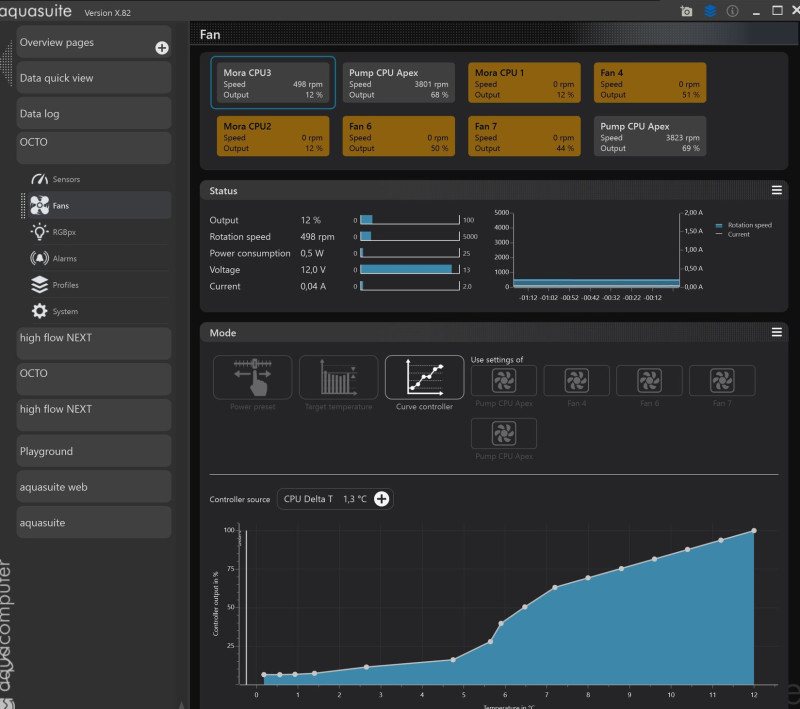Open Overview pages in the sidebar
This screenshot has height=709, width=800.
pos(94,42)
